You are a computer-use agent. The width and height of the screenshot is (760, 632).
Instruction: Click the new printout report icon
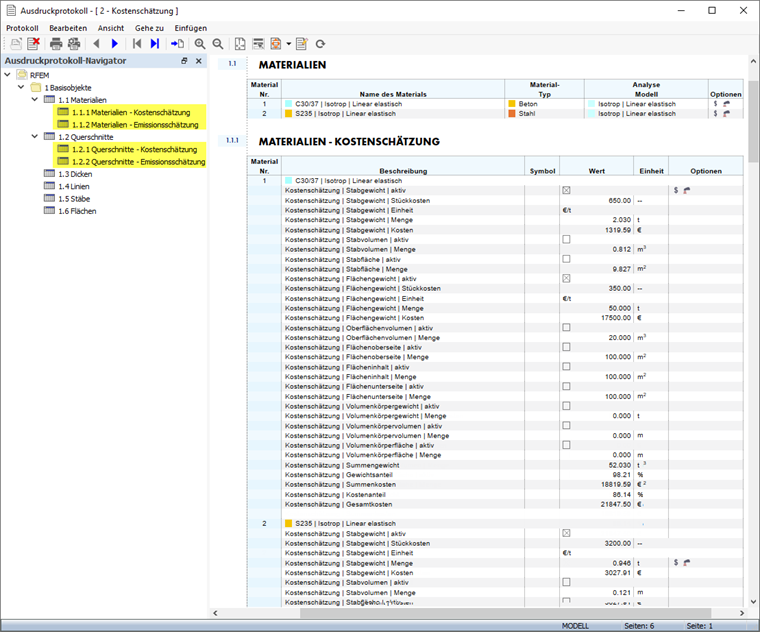pyautogui.click(x=16, y=44)
